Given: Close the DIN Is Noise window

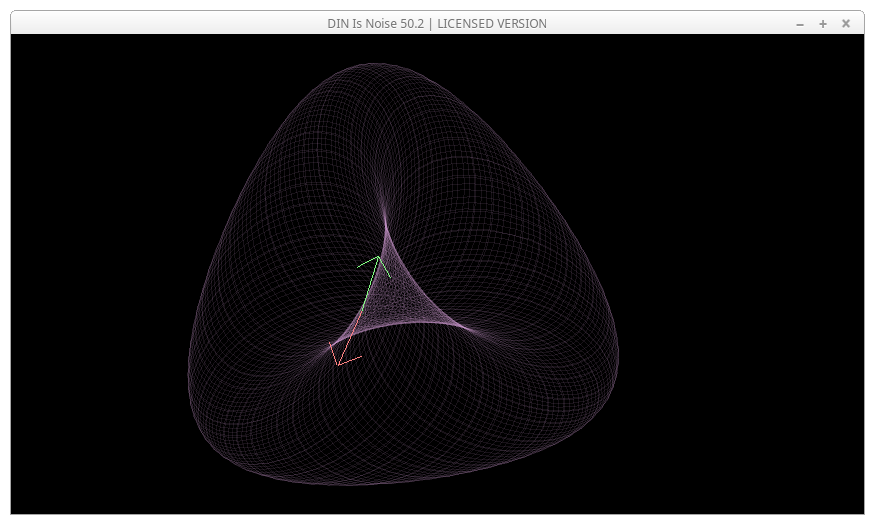Looking at the screenshot, I should coord(846,23).
